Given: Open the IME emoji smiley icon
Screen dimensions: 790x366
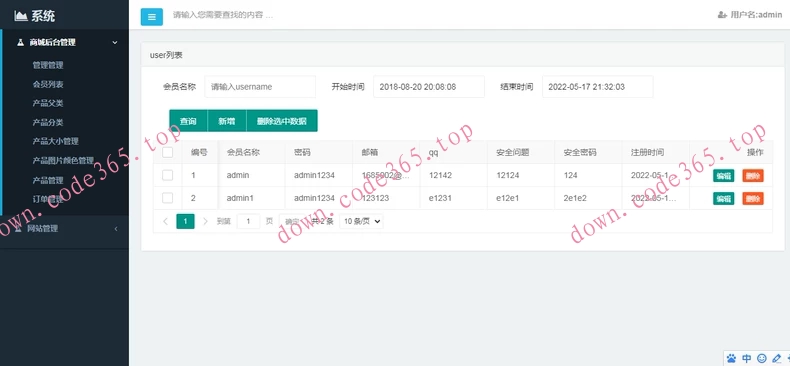Looking at the screenshot, I should [x=762, y=358].
